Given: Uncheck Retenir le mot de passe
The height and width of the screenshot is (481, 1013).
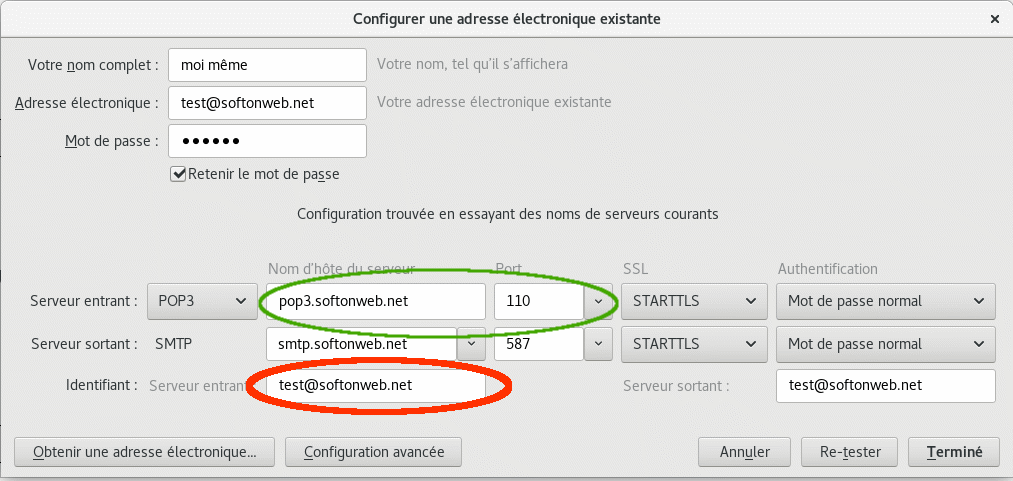Looking at the screenshot, I should [179, 174].
